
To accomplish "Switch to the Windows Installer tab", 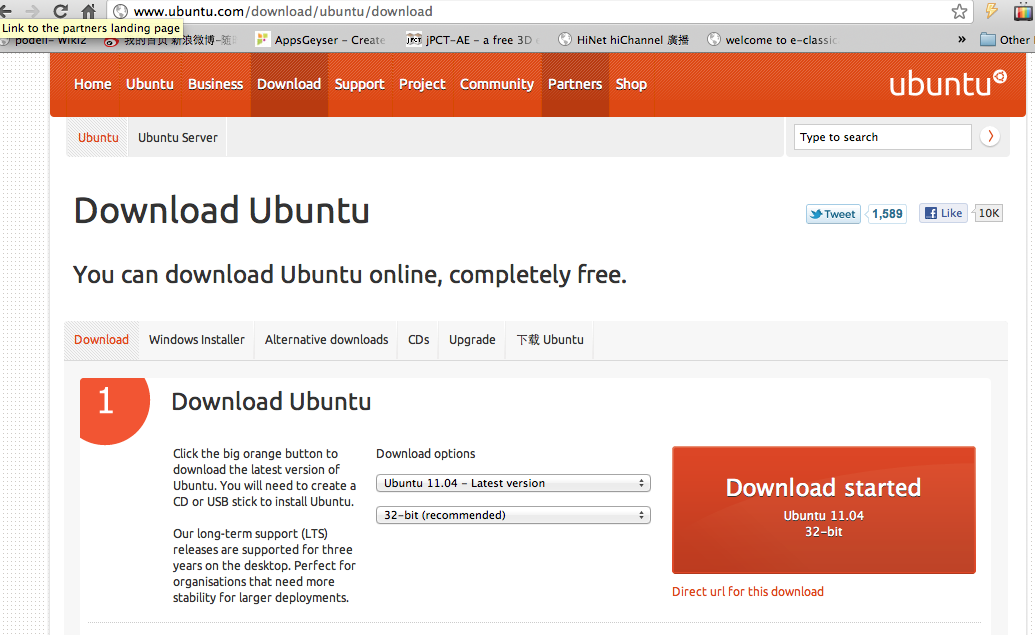I will [x=197, y=340].
